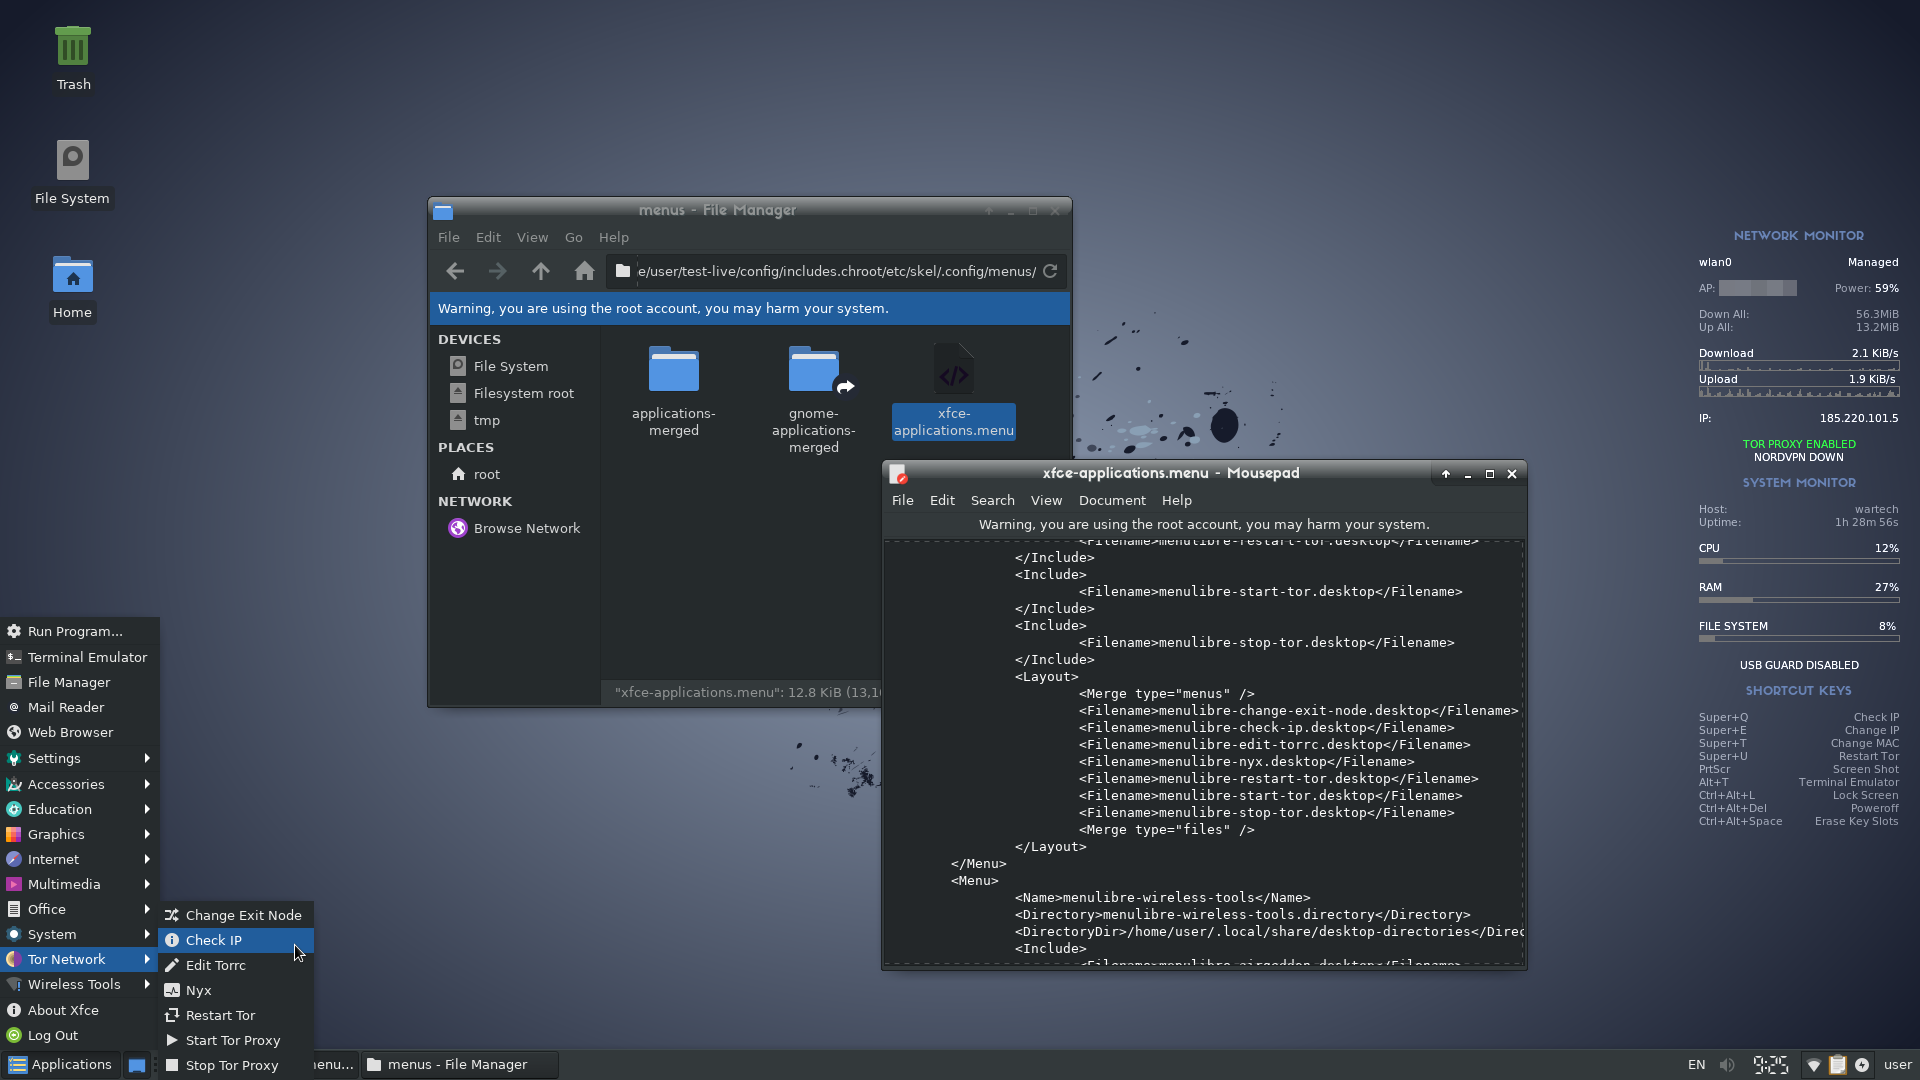1920x1080 pixels.
Task: Click the clipboard manager tray icon
Action: pos(1837,1065)
